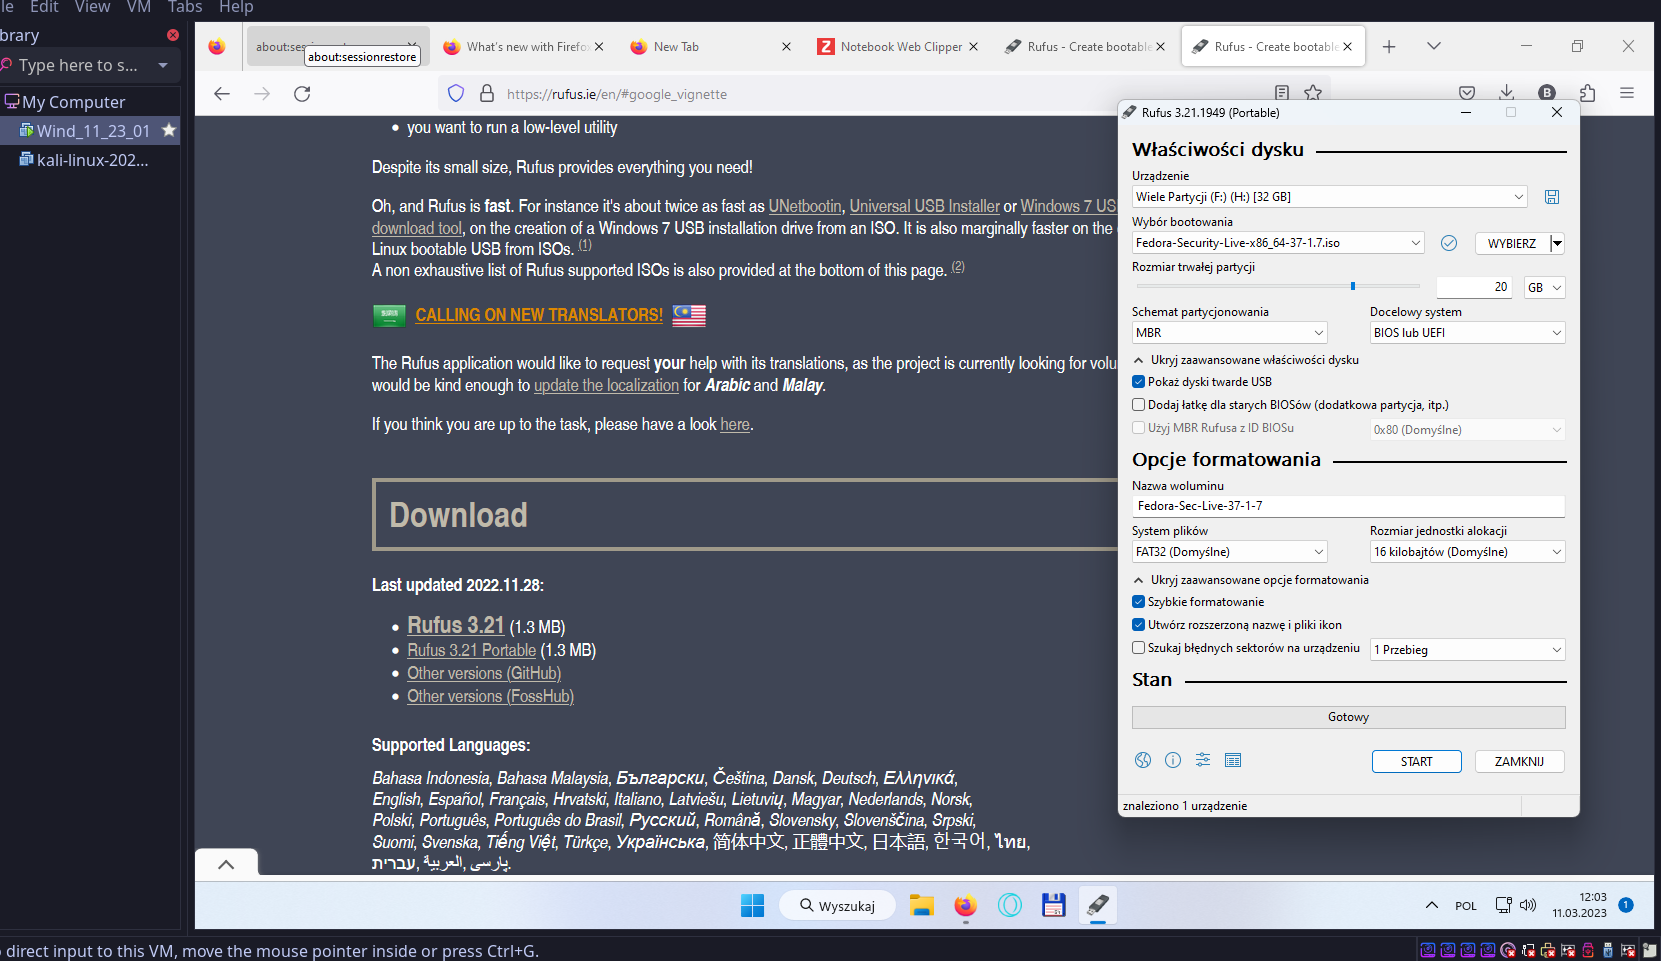Open a new Firefox tab

coord(1389,46)
